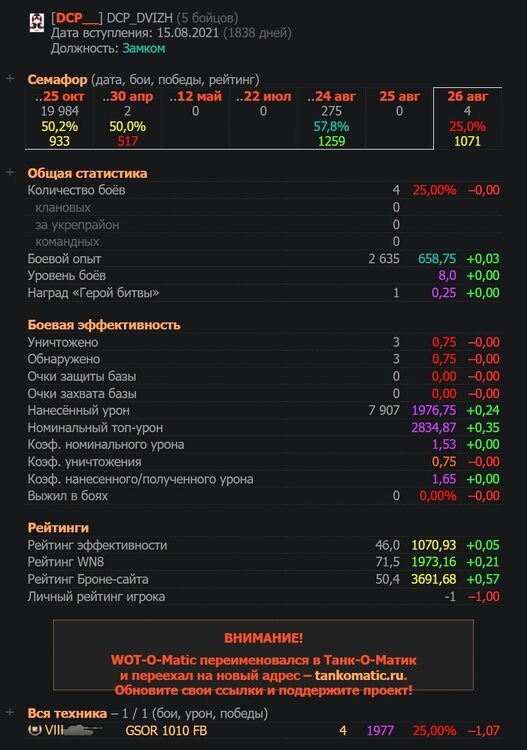Click the Рейтинги section header
Viewport: 527px width, 750px height.
(x=58, y=528)
